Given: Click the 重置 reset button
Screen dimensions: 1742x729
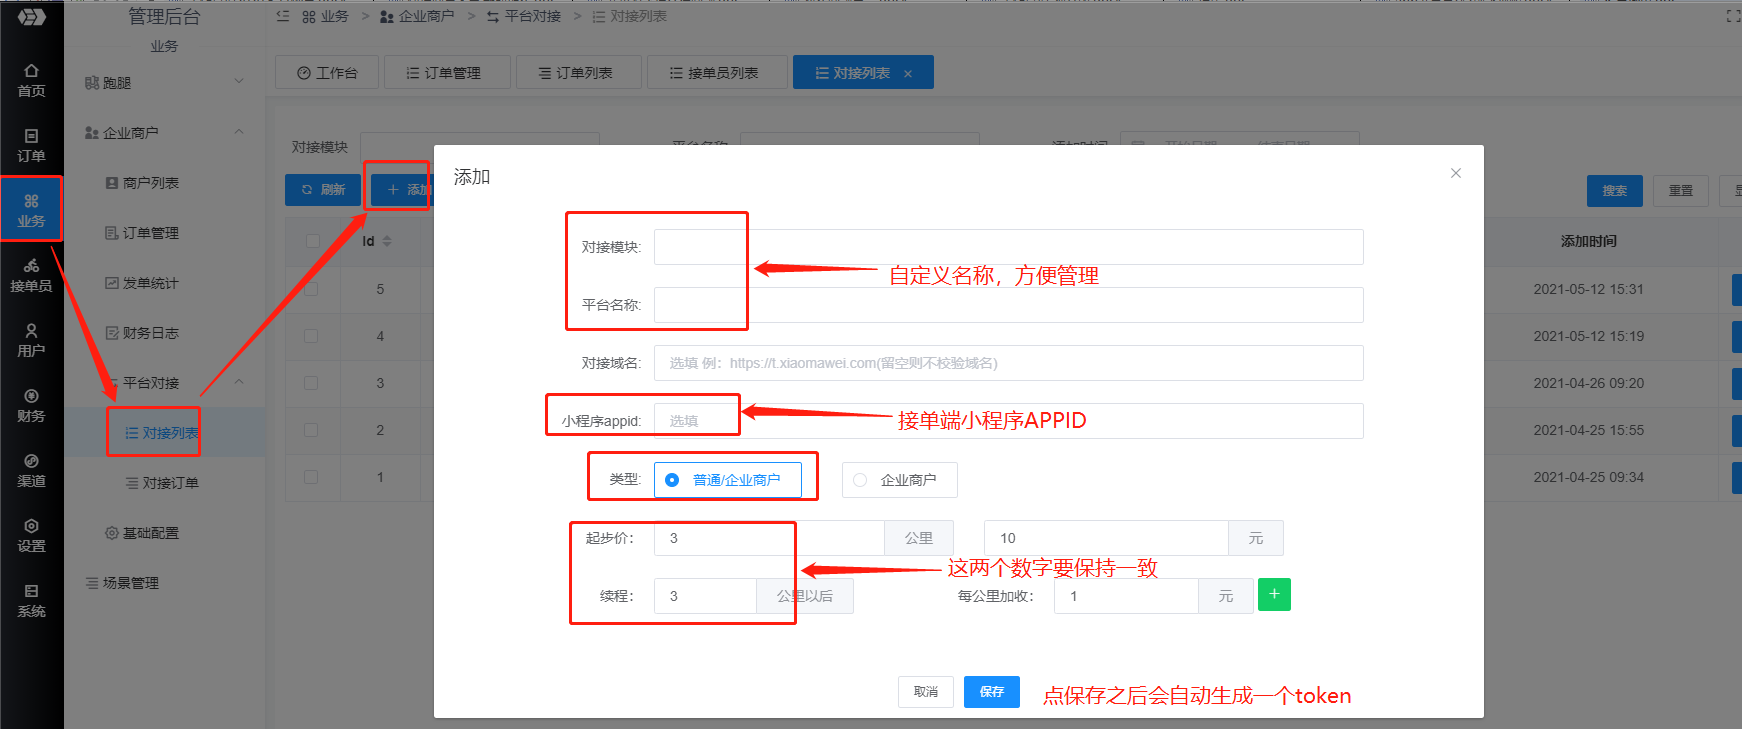Looking at the screenshot, I should click(1681, 191).
